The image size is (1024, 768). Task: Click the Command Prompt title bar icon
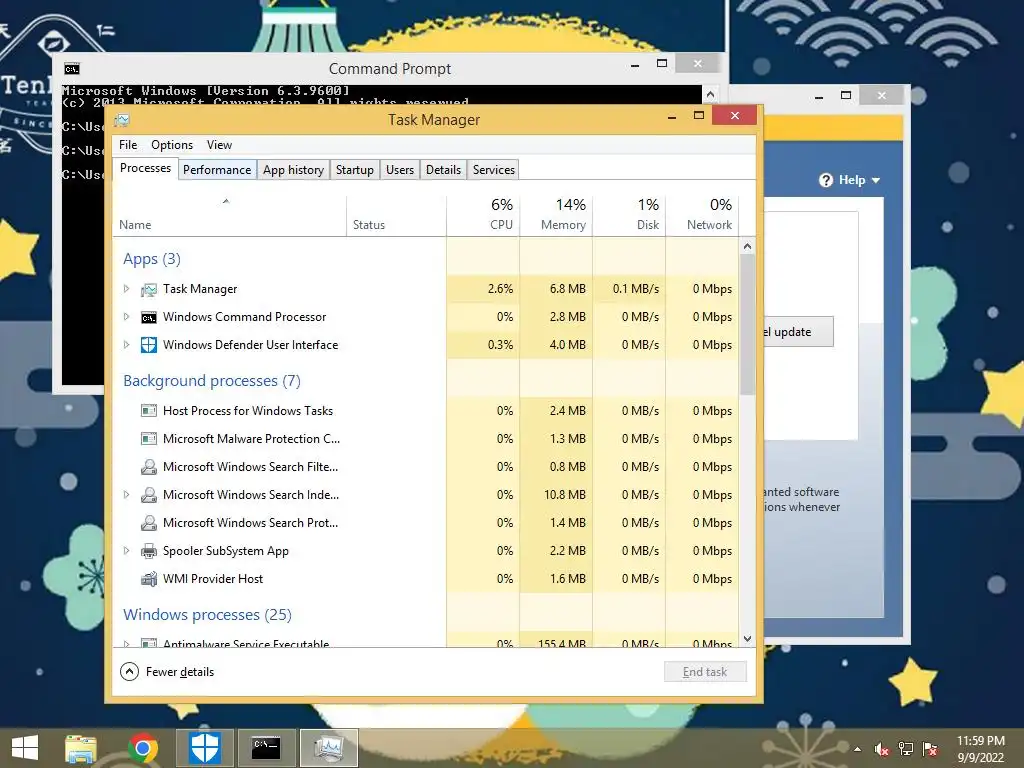[72, 69]
